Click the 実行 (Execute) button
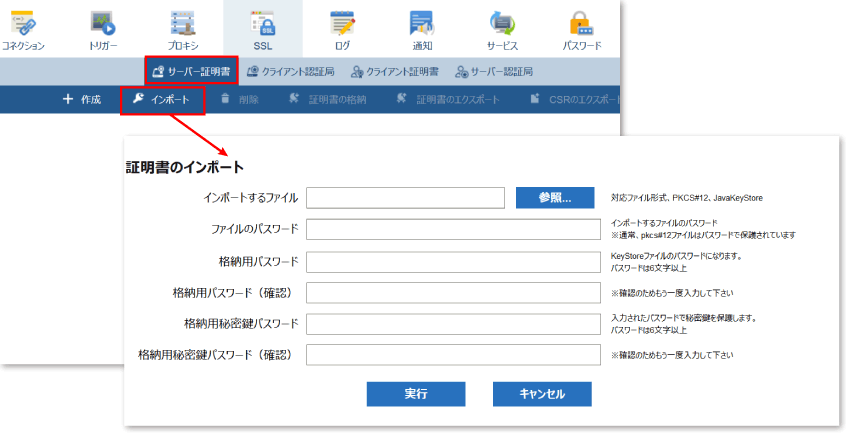 [x=416, y=394]
